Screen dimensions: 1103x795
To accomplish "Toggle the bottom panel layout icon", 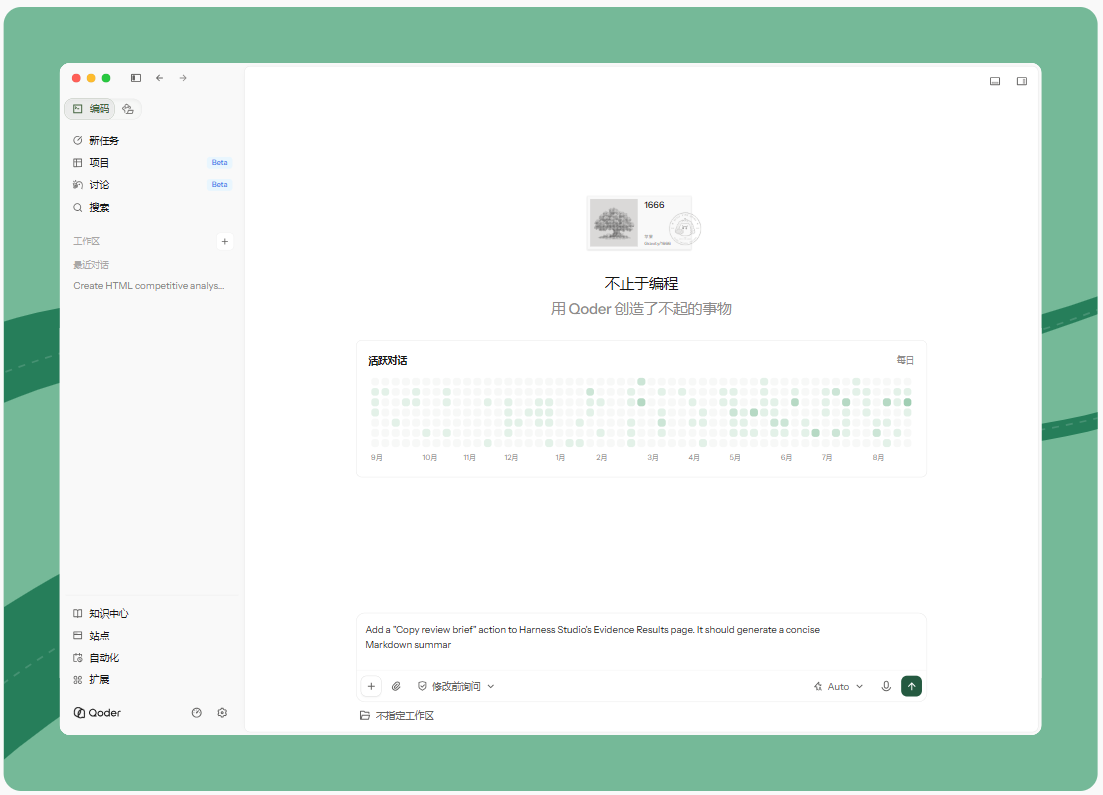I will [x=995, y=81].
